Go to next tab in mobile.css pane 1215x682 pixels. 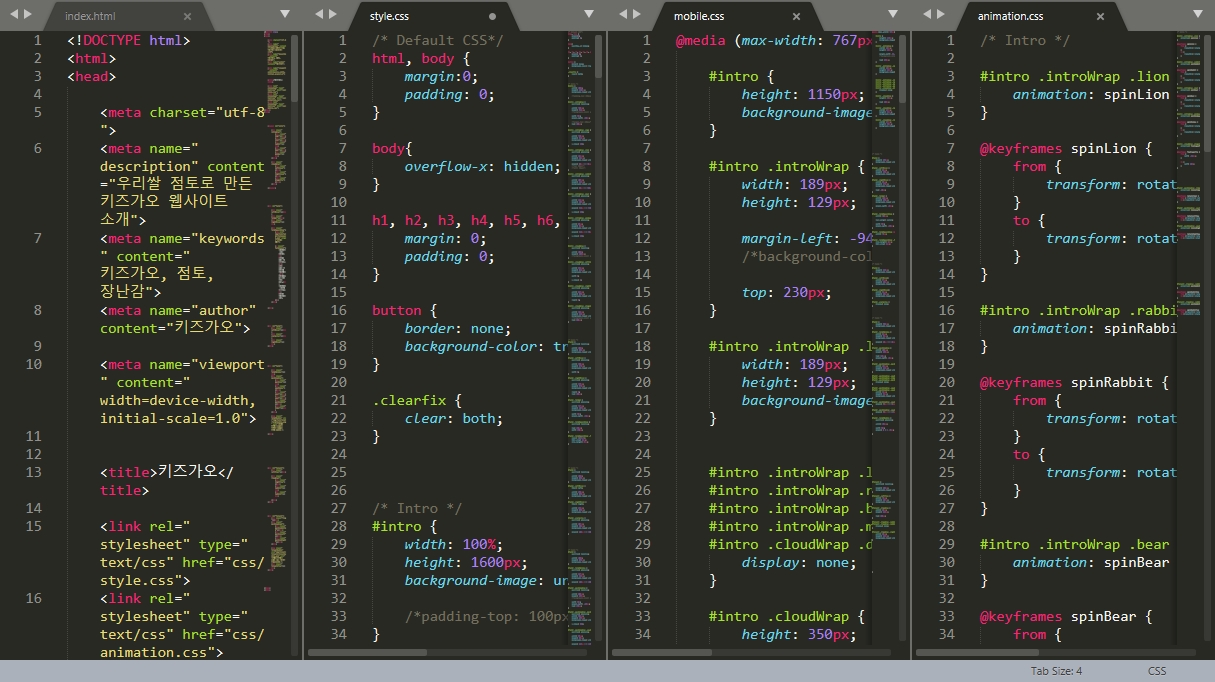(638, 14)
